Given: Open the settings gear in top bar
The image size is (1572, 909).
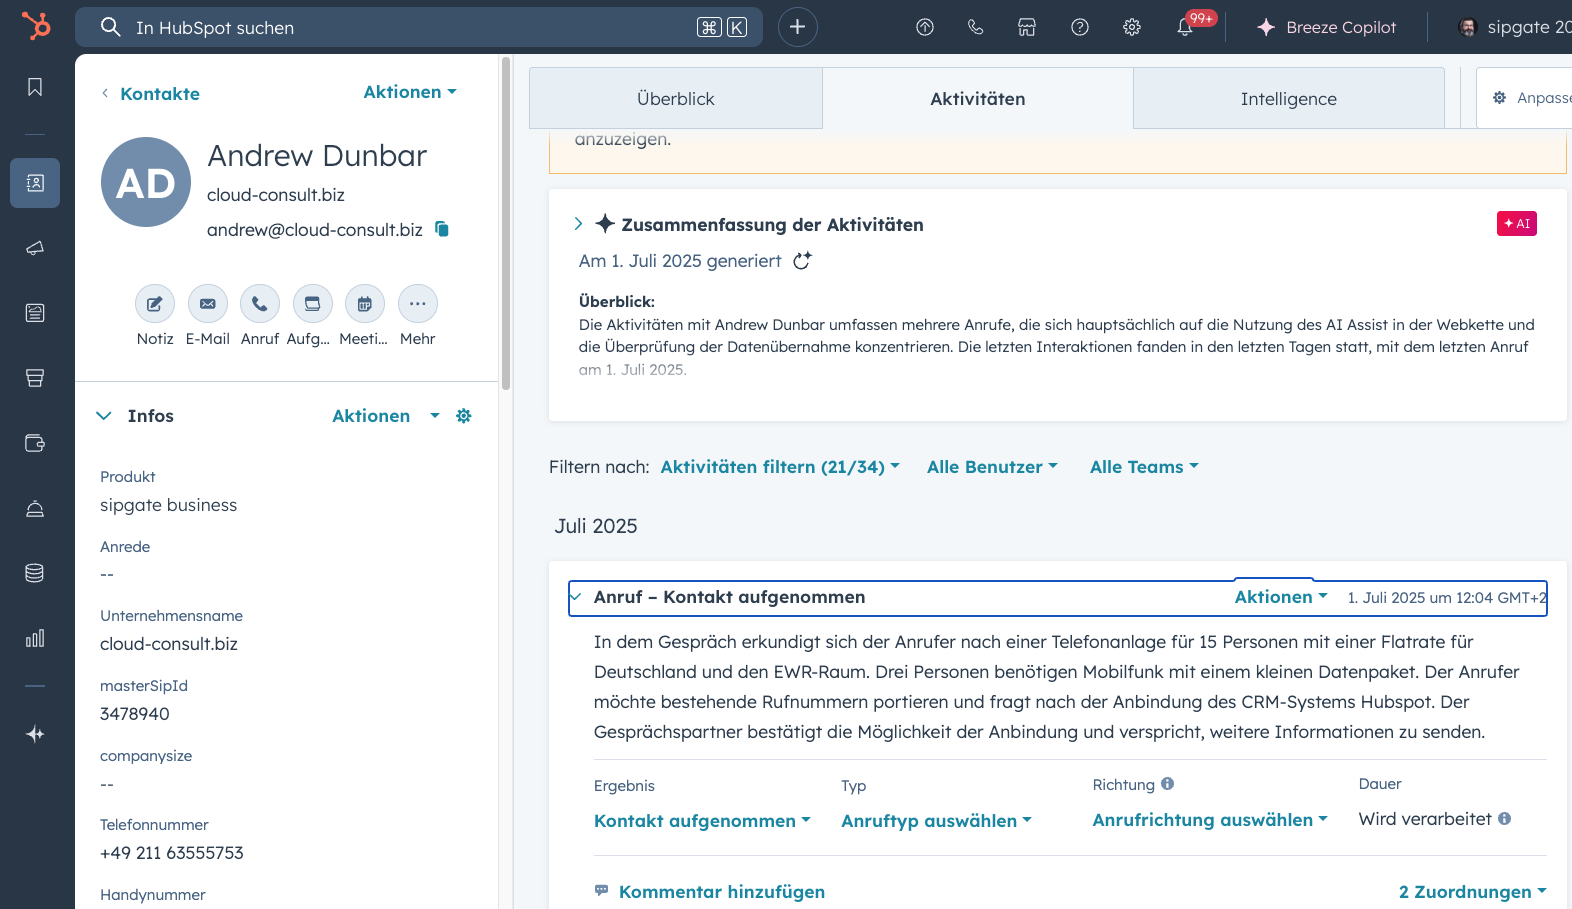Looking at the screenshot, I should pos(1132,27).
